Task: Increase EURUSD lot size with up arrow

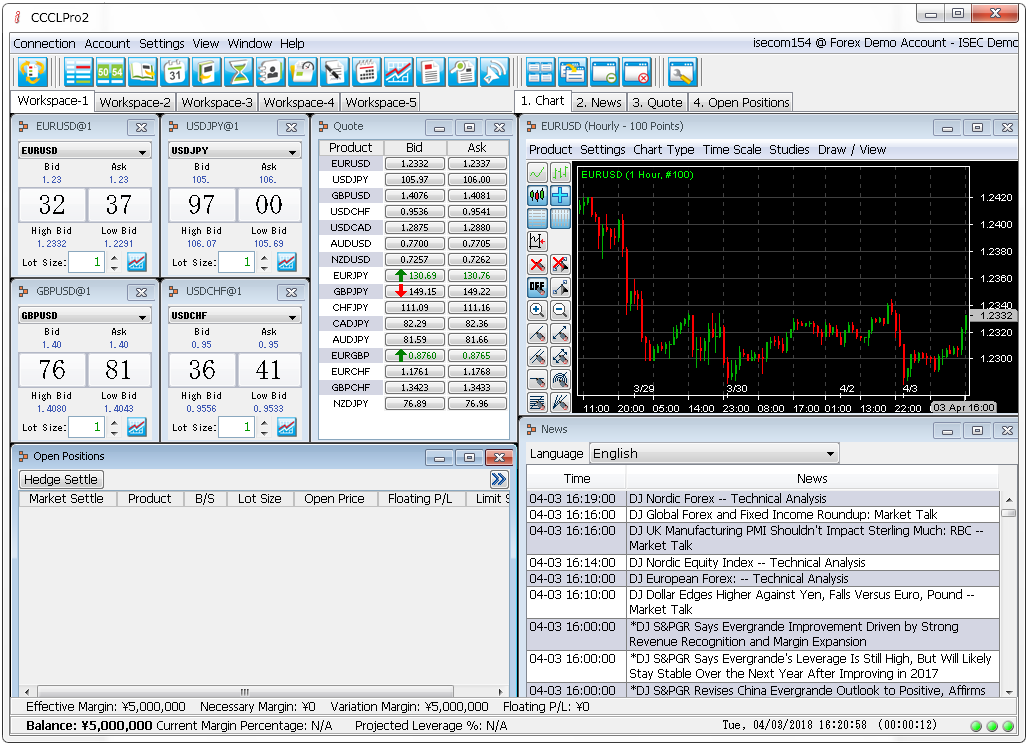Action: point(115,258)
